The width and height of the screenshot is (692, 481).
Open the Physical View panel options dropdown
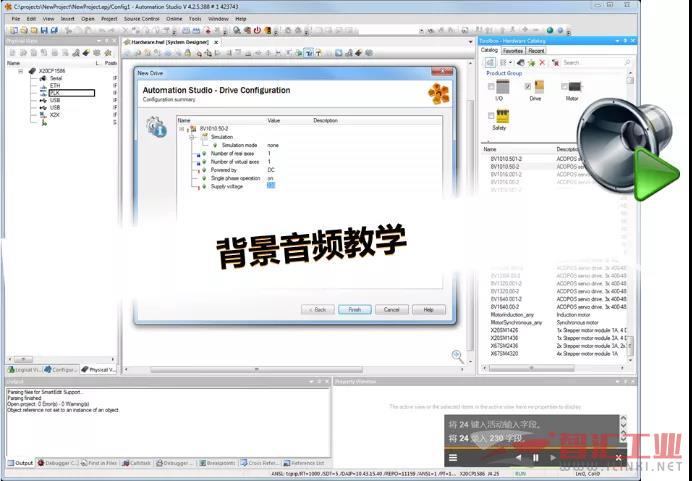[99, 41]
